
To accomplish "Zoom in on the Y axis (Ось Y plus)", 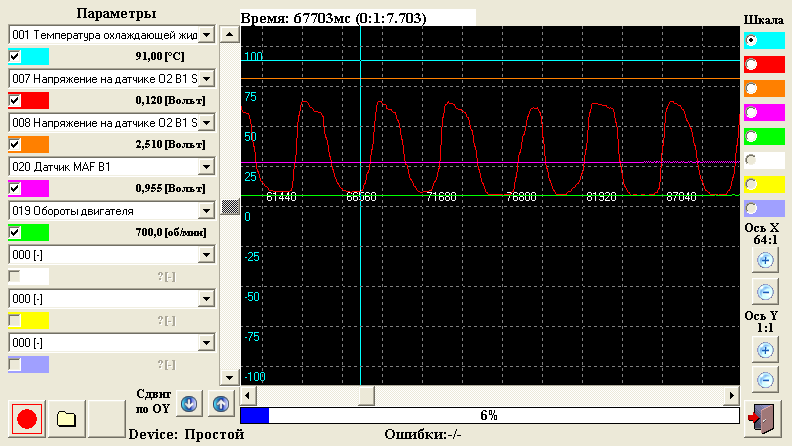I will point(765,350).
